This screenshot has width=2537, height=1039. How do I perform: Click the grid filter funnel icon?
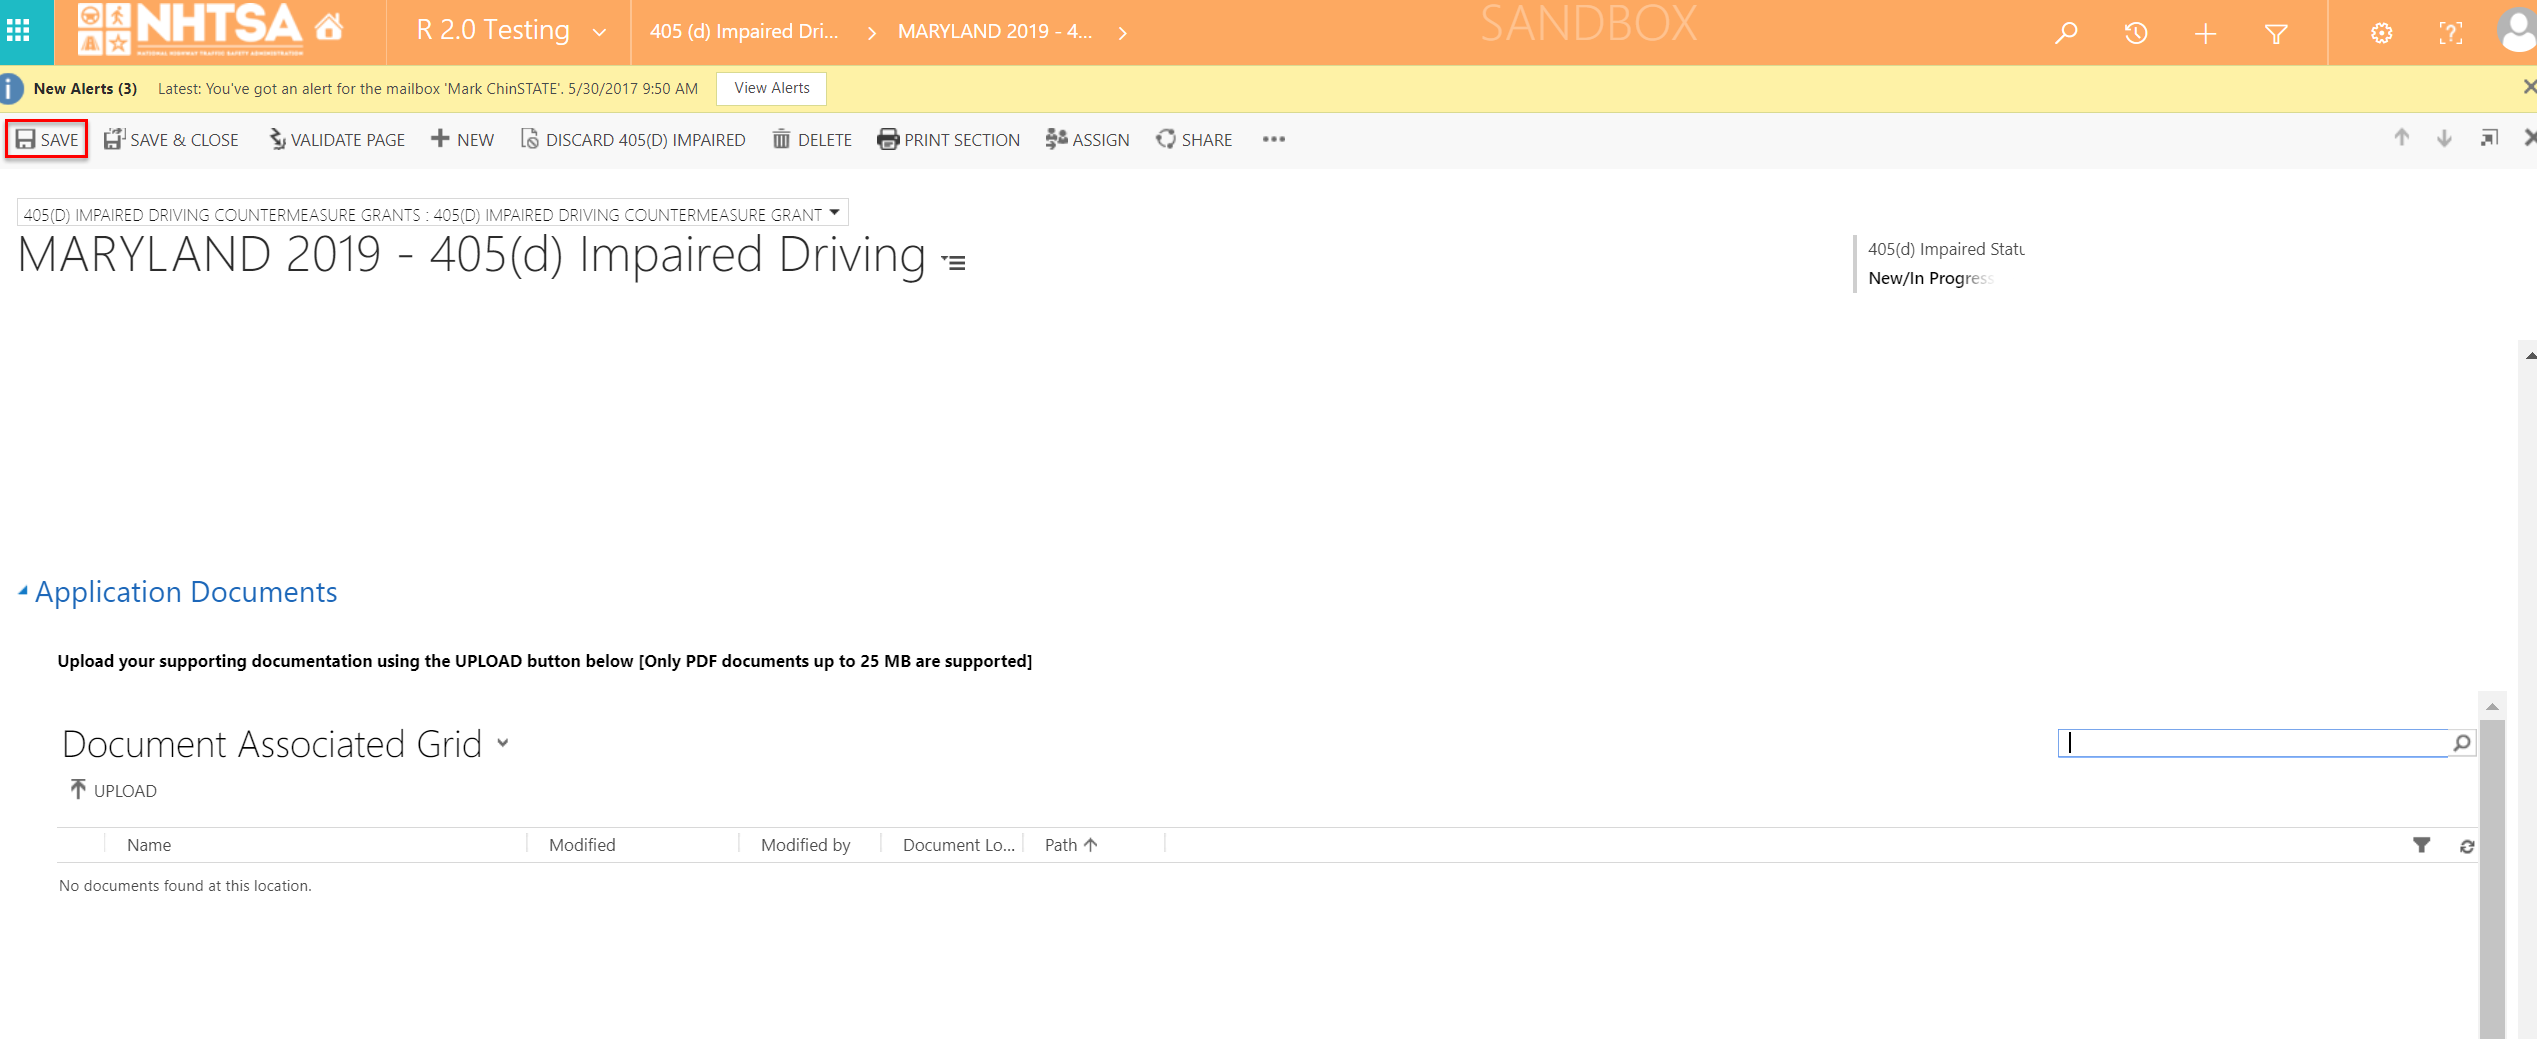(x=2421, y=845)
